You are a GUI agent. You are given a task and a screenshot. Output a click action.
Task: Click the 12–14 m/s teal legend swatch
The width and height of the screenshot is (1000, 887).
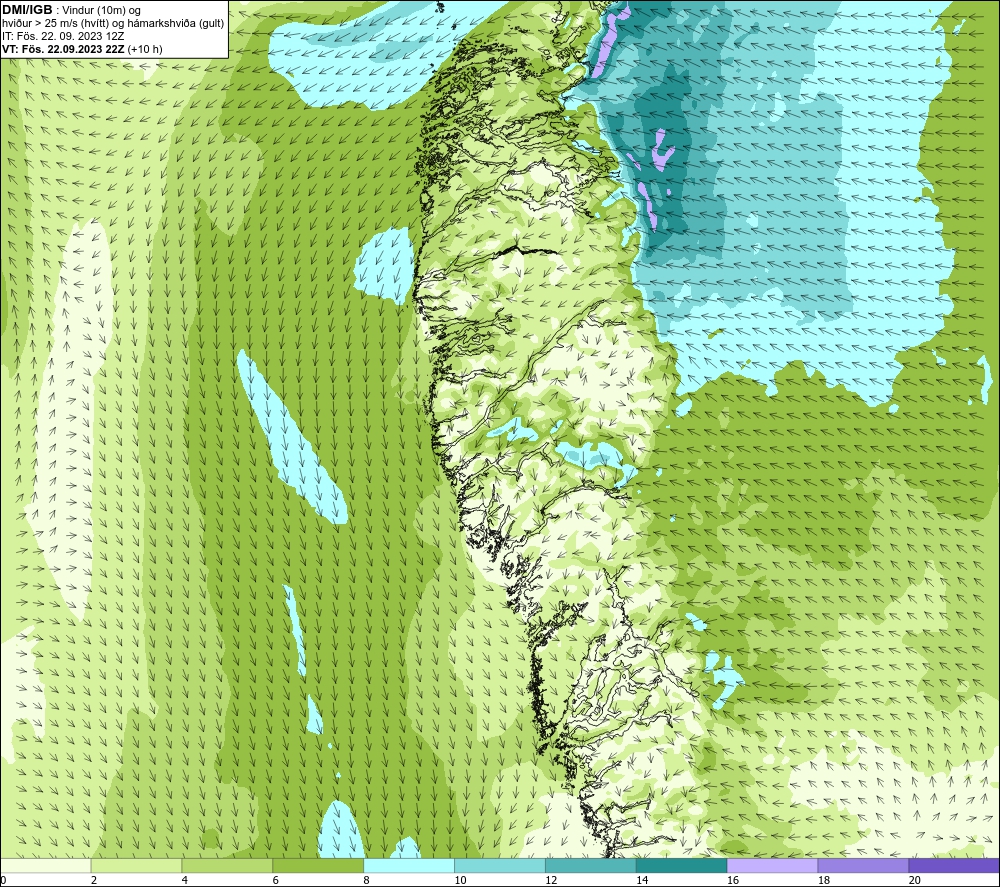click(x=591, y=866)
